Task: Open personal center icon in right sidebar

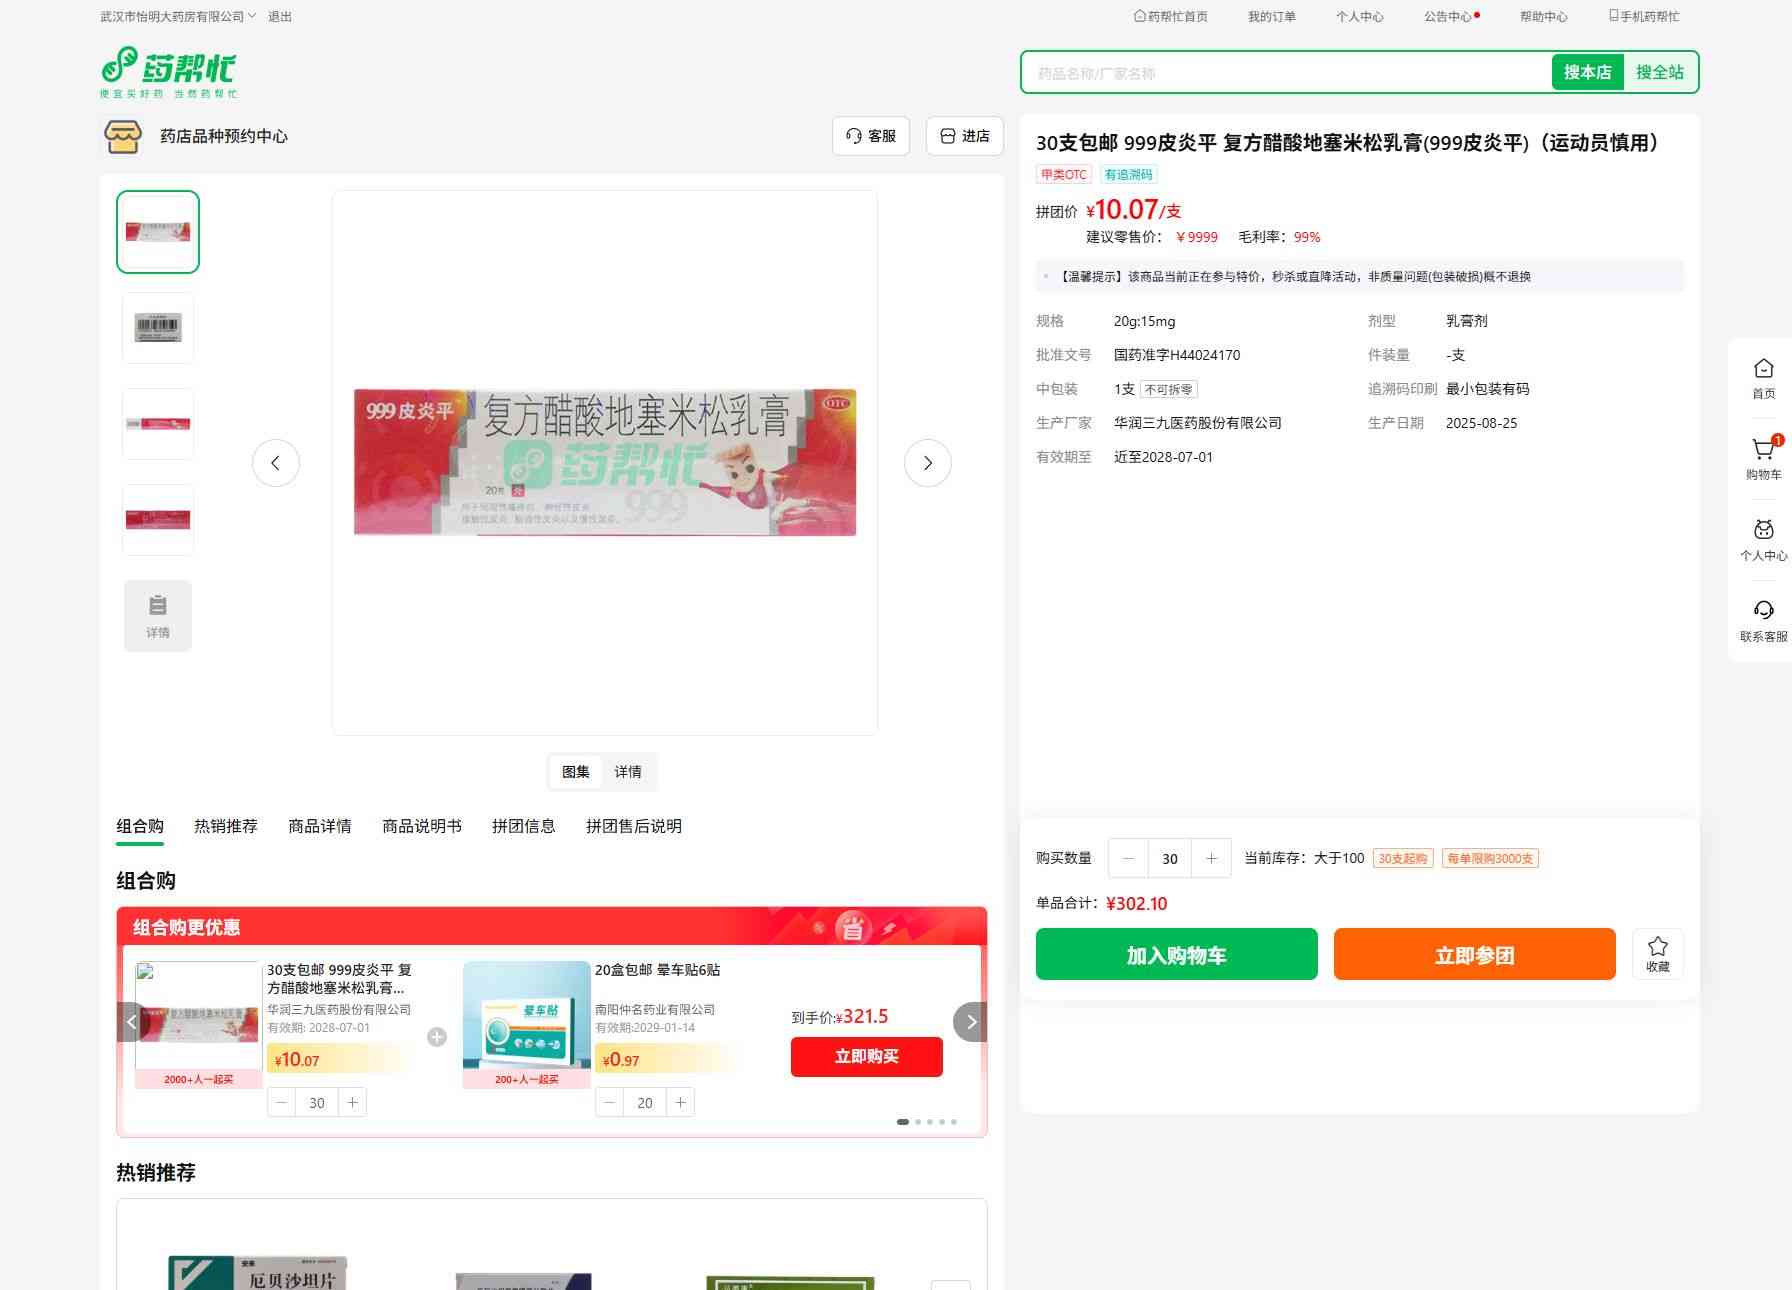Action: point(1763,531)
